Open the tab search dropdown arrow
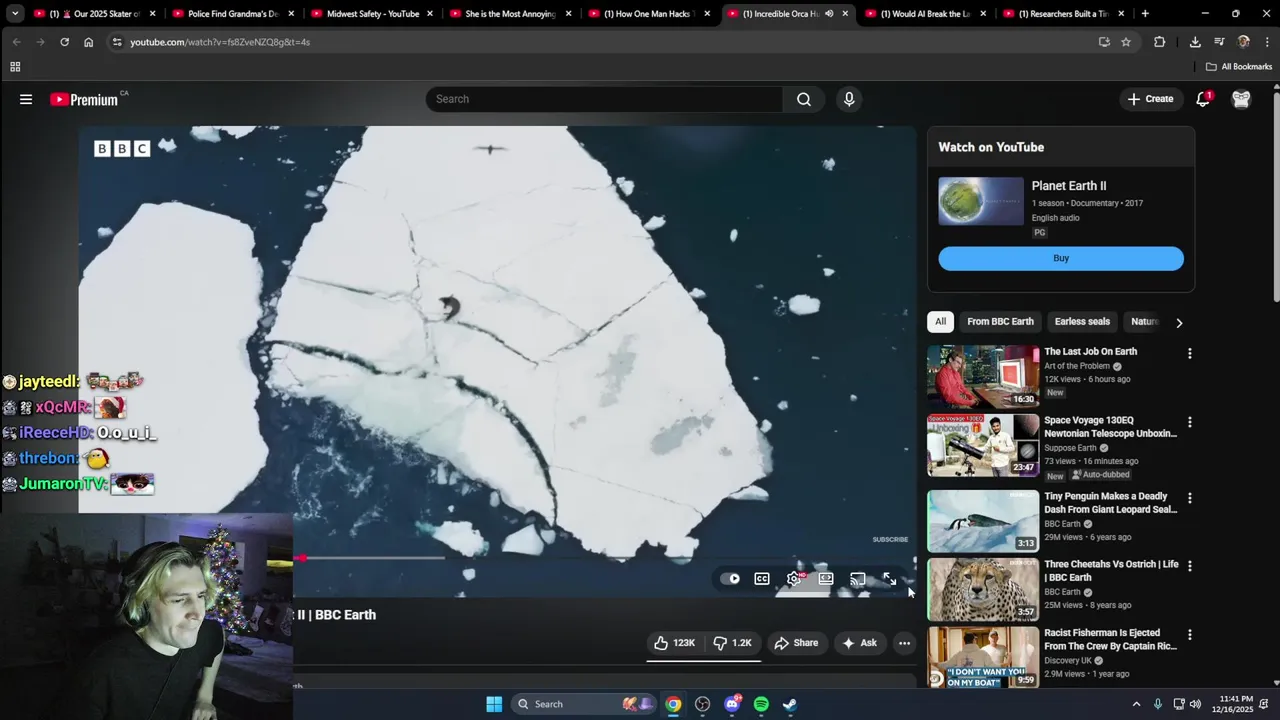 click(15, 14)
